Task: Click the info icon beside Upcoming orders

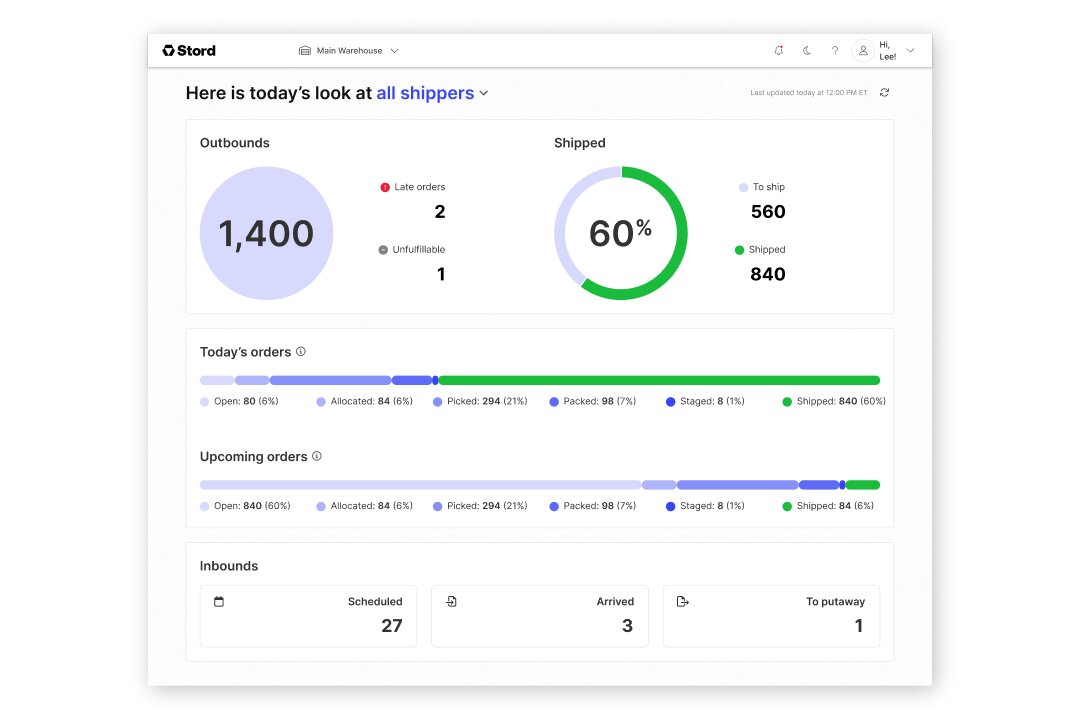Action: [x=317, y=456]
